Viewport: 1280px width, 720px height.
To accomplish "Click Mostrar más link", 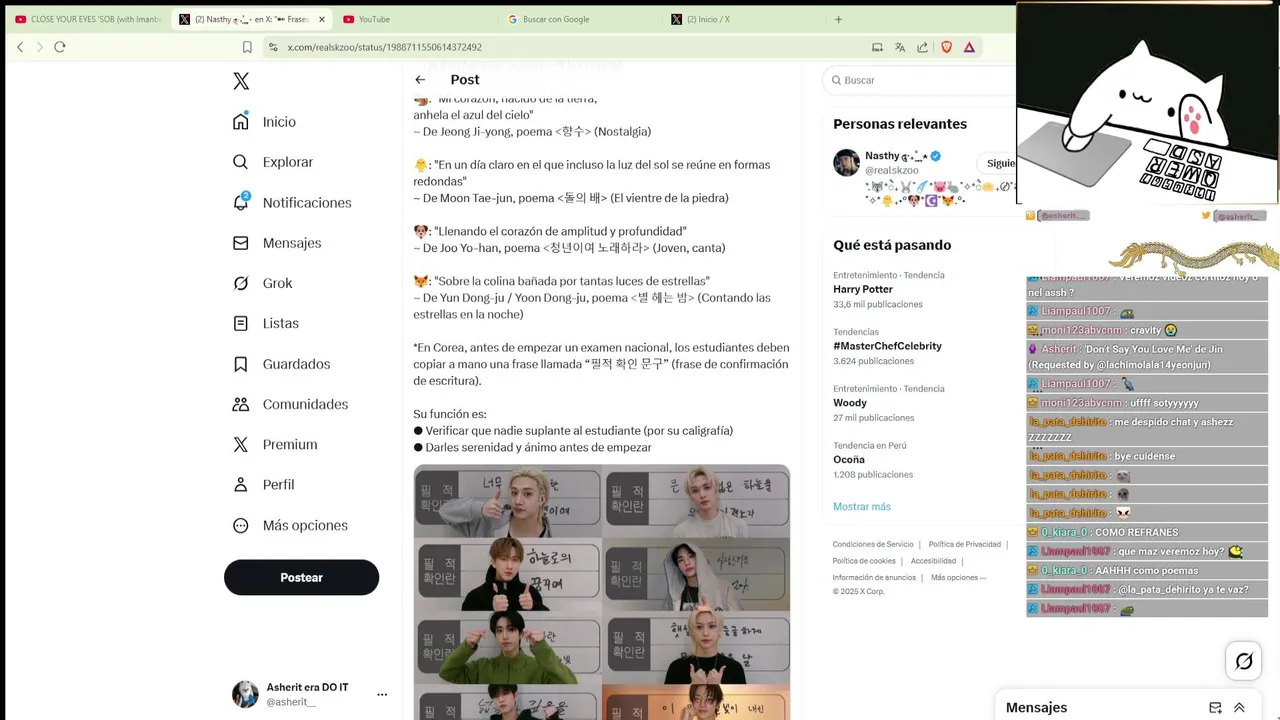I will point(862,507).
